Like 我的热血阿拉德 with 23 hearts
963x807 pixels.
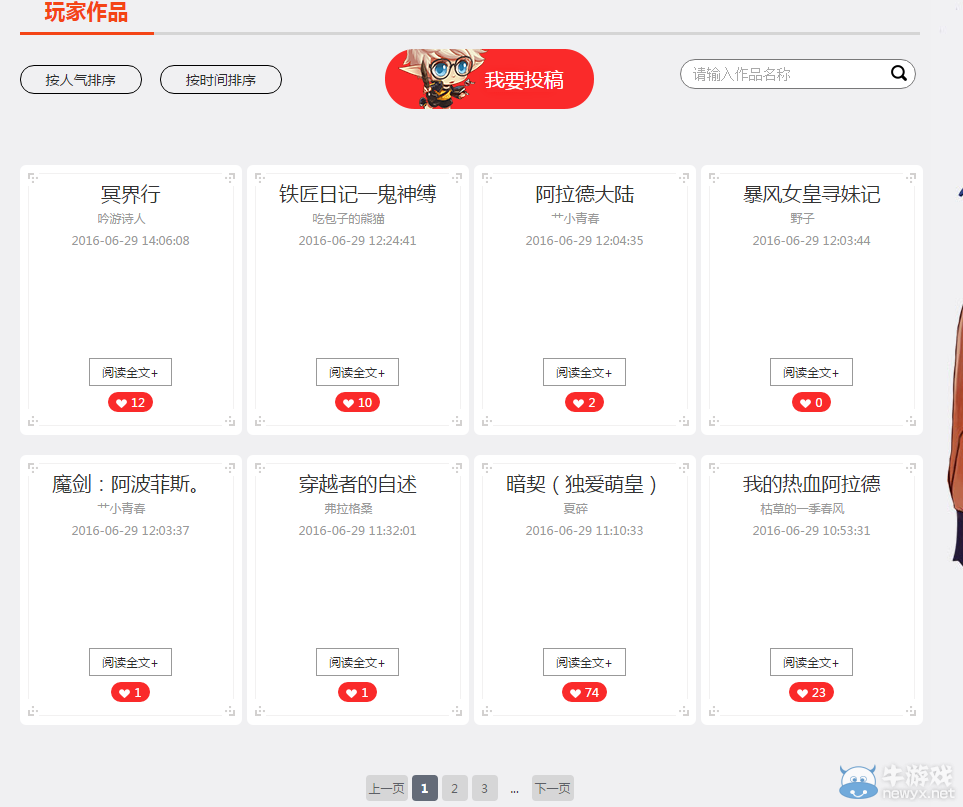(811, 693)
